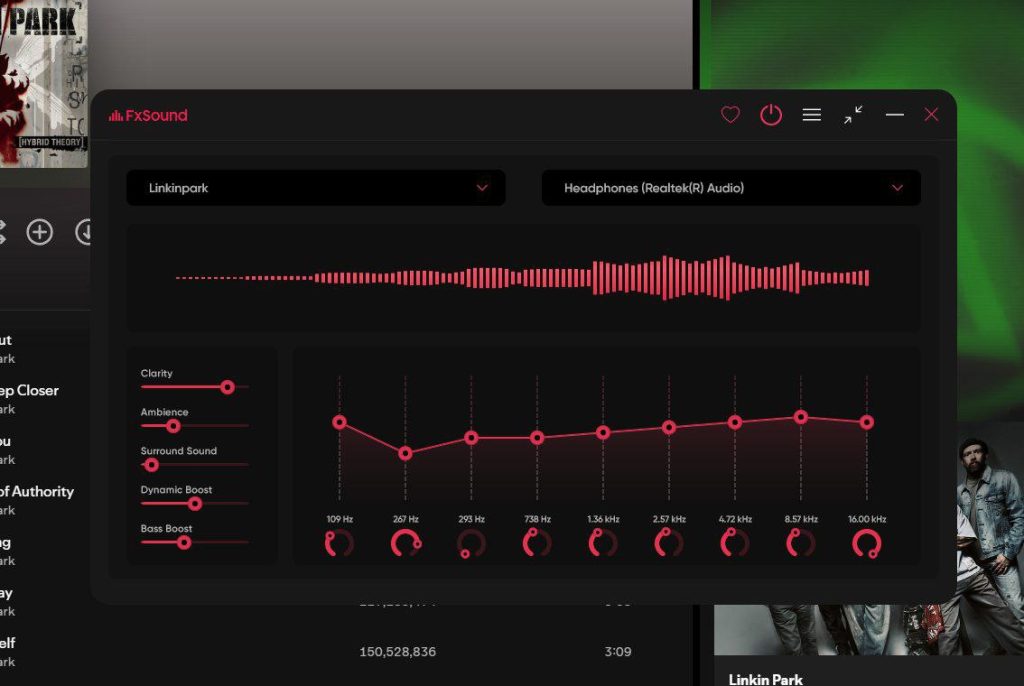This screenshot has width=1024, height=686.
Task: Click the 267 Hz frequency knob
Action: pyautogui.click(x=405, y=543)
